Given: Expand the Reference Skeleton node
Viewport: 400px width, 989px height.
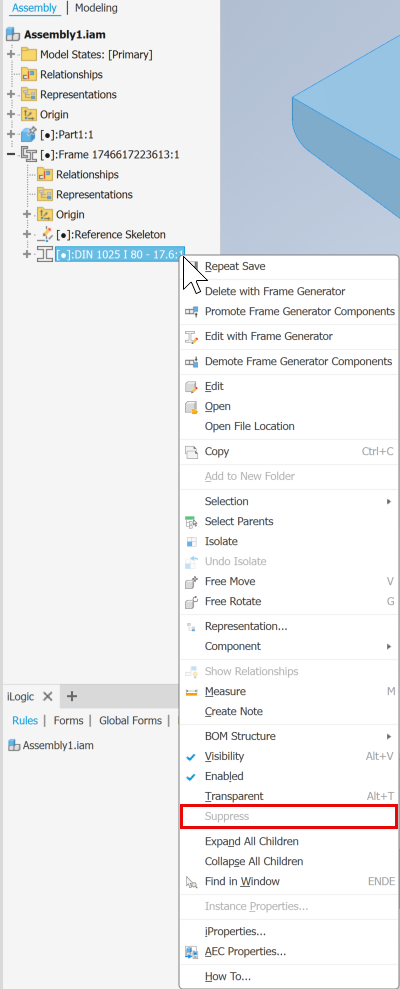Looking at the screenshot, I should (26, 235).
